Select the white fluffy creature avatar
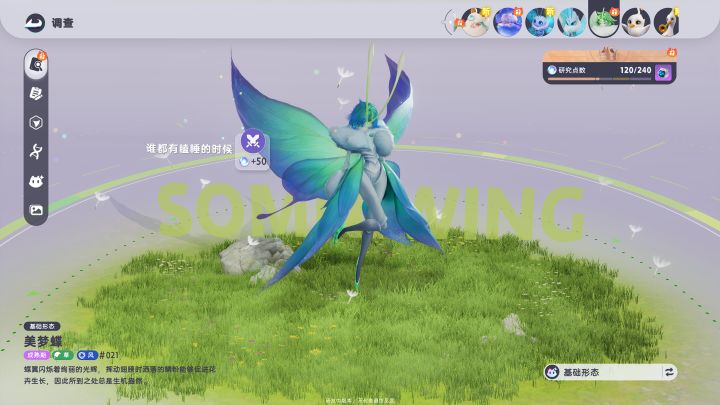The width and height of the screenshot is (720, 405). pyautogui.click(x=475, y=22)
